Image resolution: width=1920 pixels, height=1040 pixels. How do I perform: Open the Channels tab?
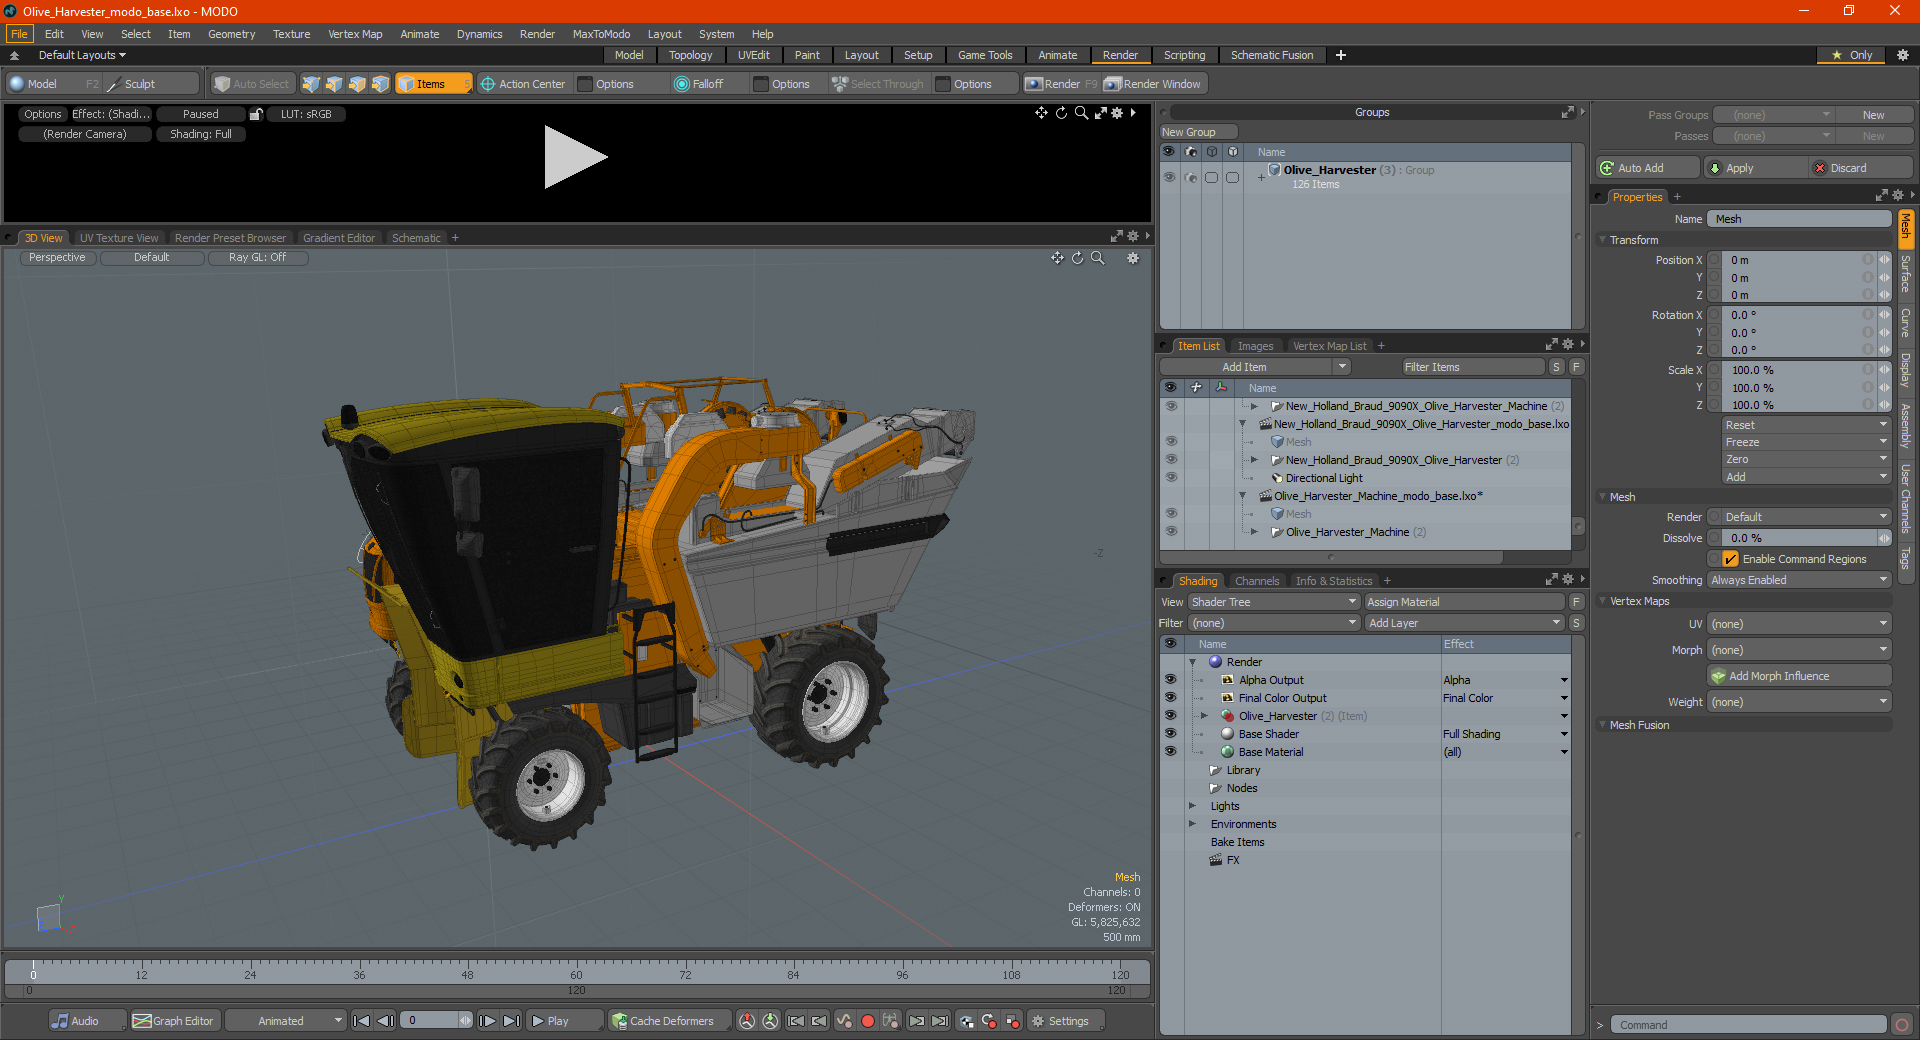tap(1257, 581)
